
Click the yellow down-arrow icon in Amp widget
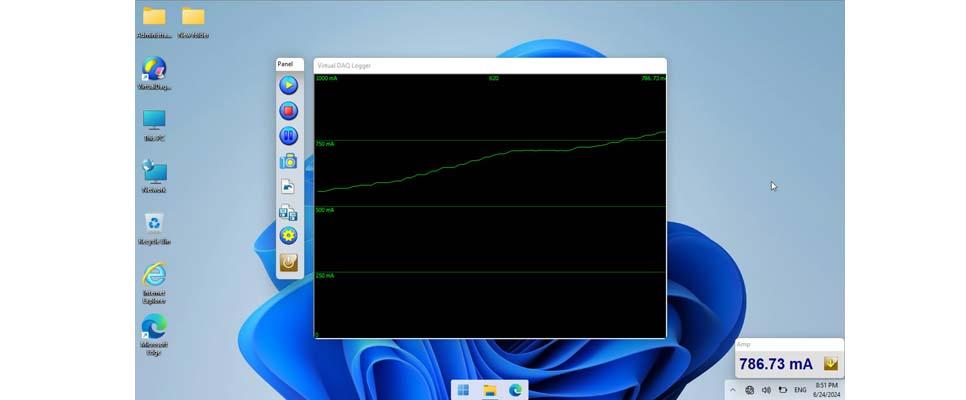(x=831, y=364)
